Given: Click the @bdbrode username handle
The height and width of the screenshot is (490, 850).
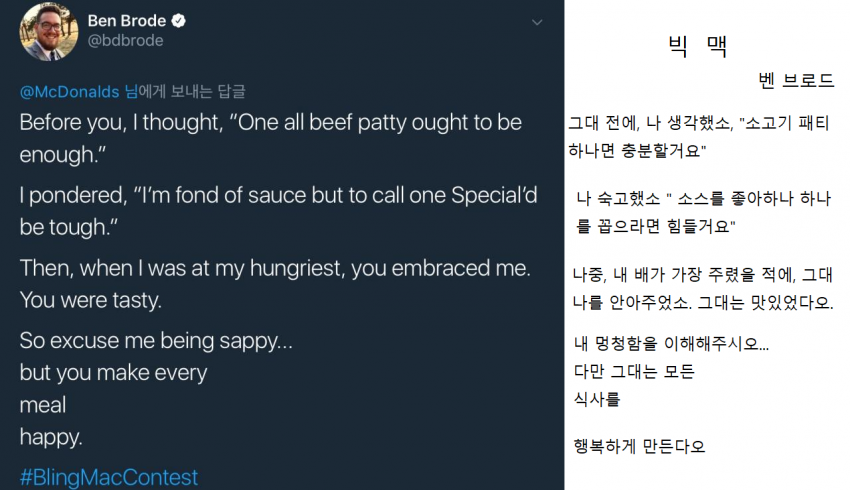Looking at the screenshot, I should click(126, 41).
